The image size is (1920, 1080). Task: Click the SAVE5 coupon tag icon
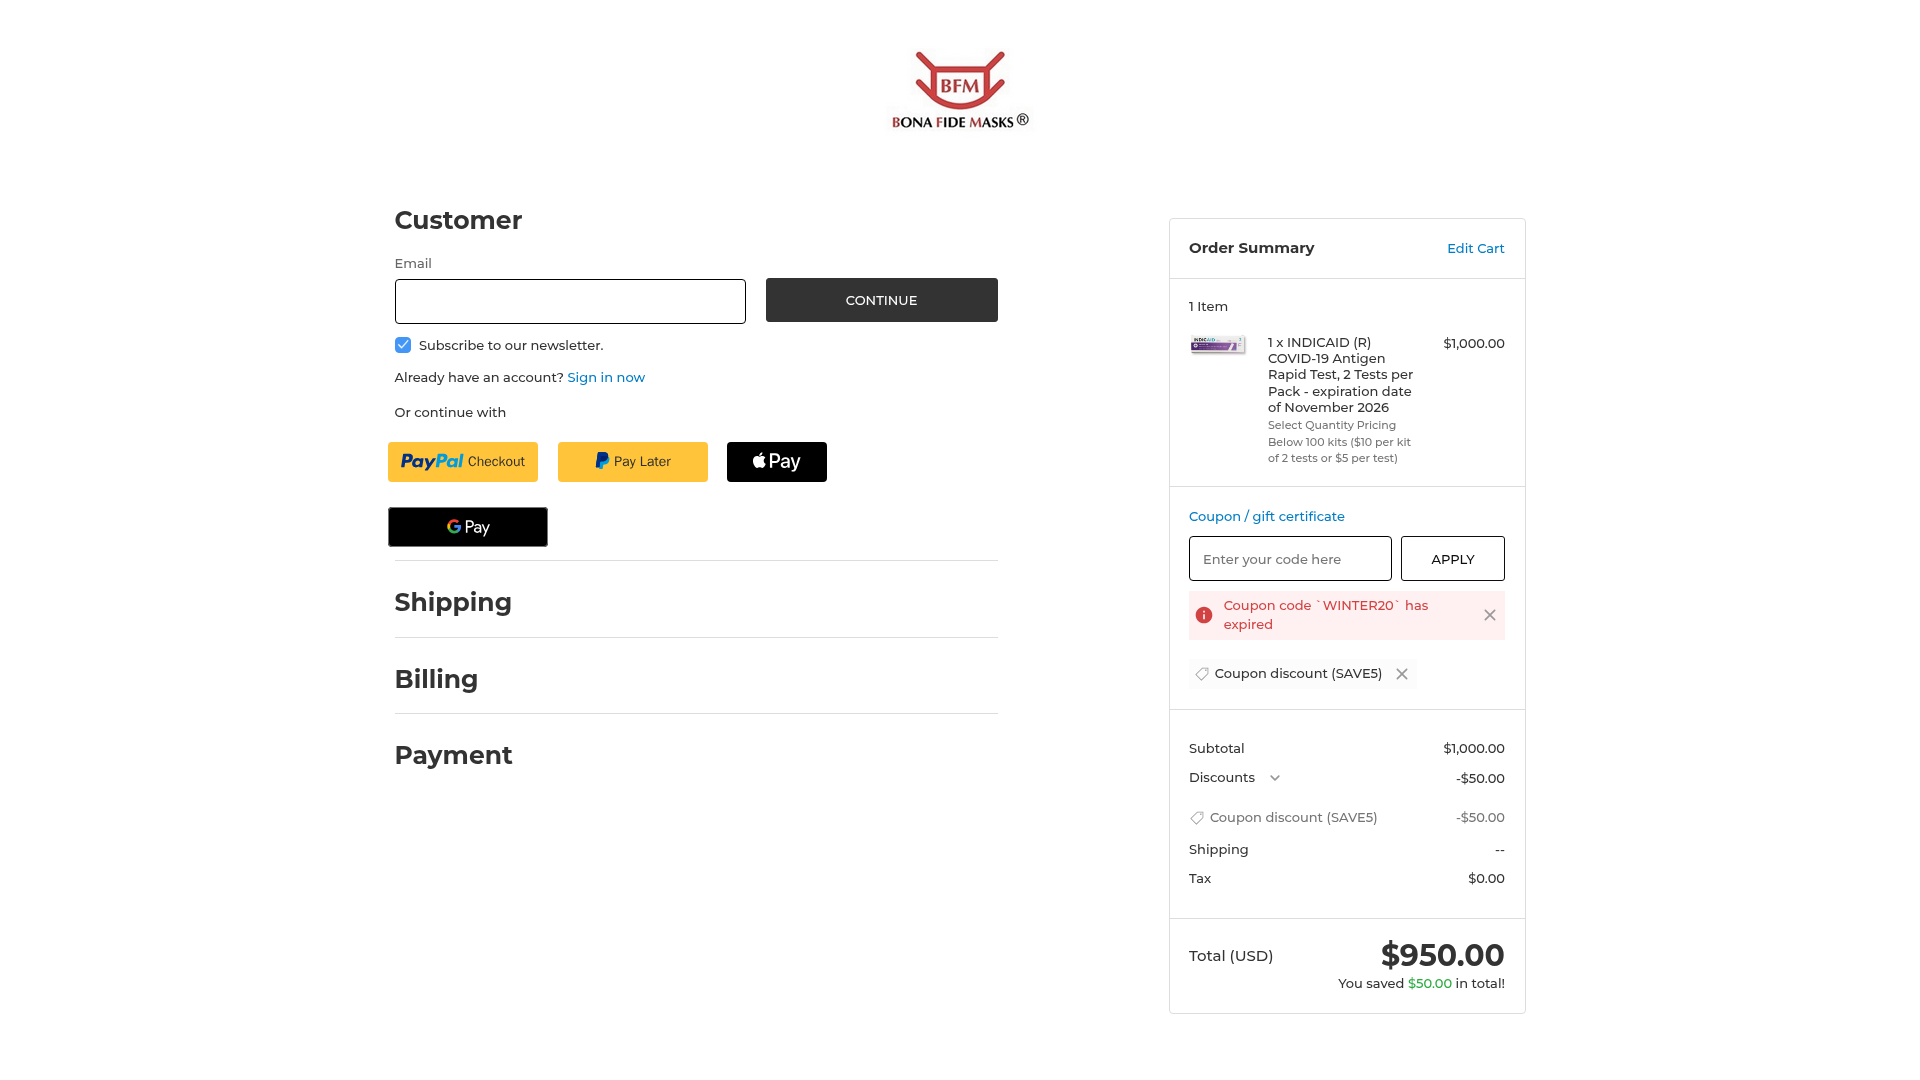(1202, 674)
